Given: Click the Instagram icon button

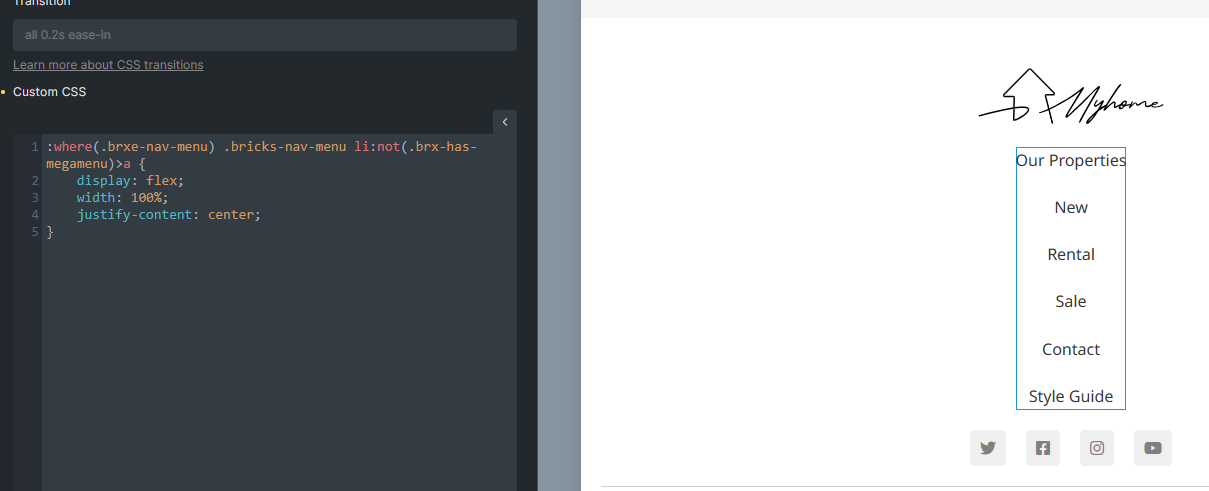Looking at the screenshot, I should pyautogui.click(x=1096, y=448).
